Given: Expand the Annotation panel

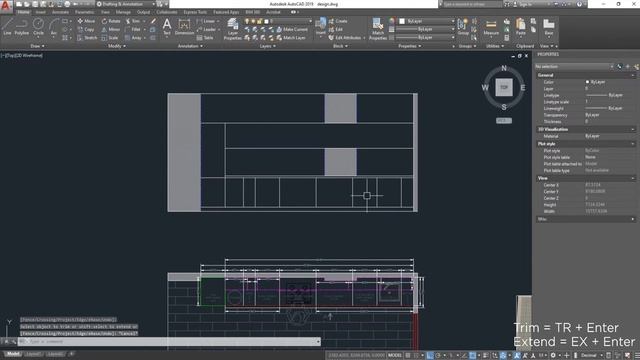Looking at the screenshot, I should click(190, 46).
